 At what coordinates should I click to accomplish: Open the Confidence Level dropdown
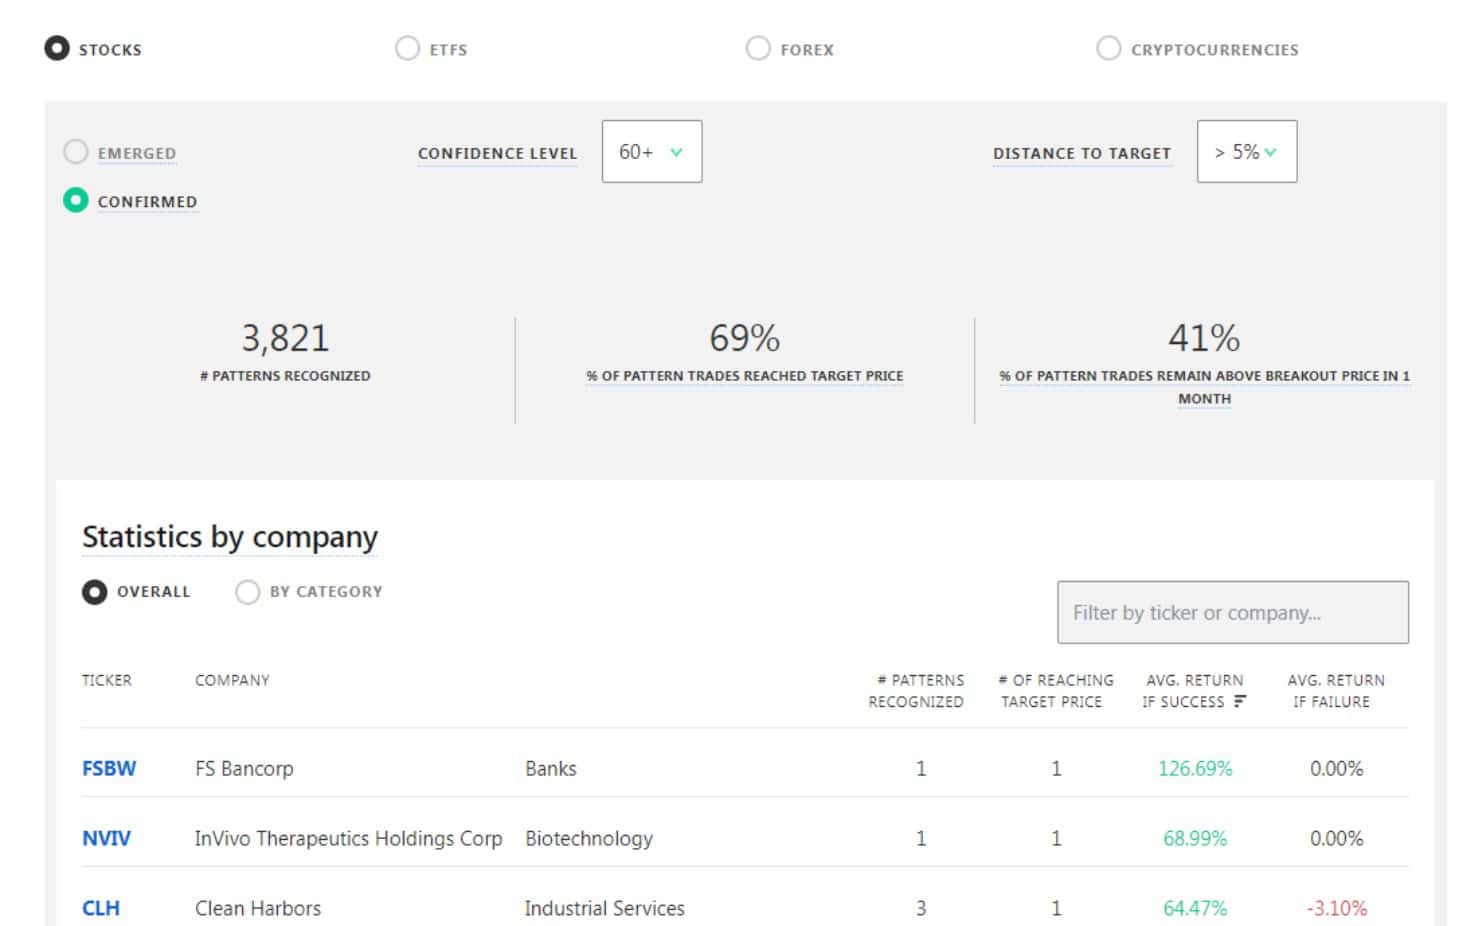coord(652,152)
